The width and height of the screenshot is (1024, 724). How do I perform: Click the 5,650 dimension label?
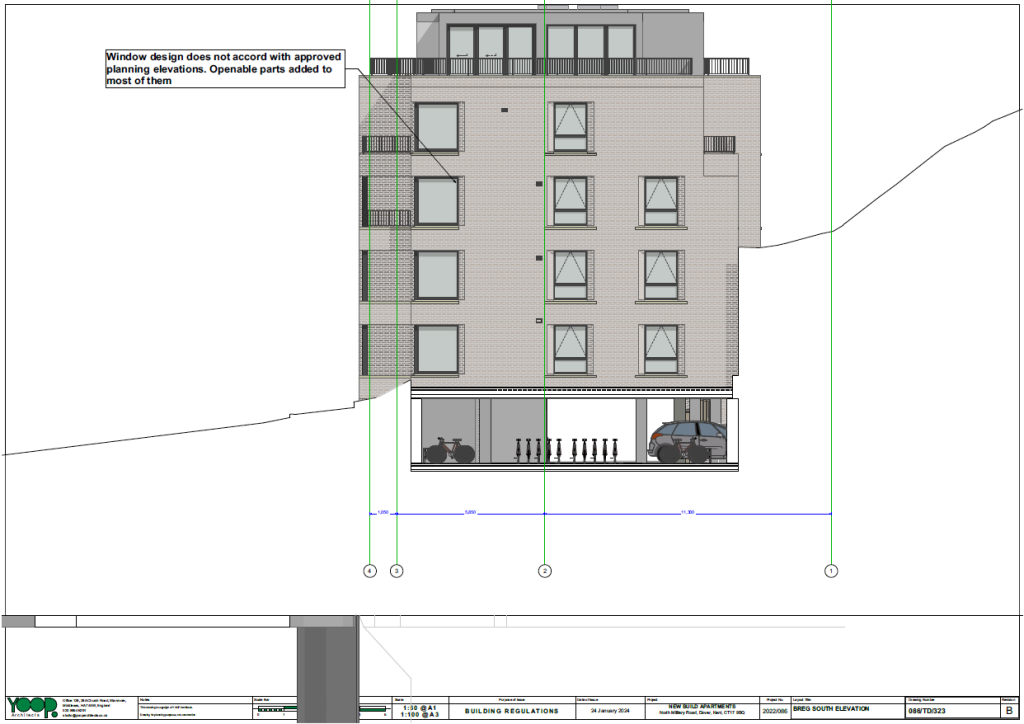[470, 513]
